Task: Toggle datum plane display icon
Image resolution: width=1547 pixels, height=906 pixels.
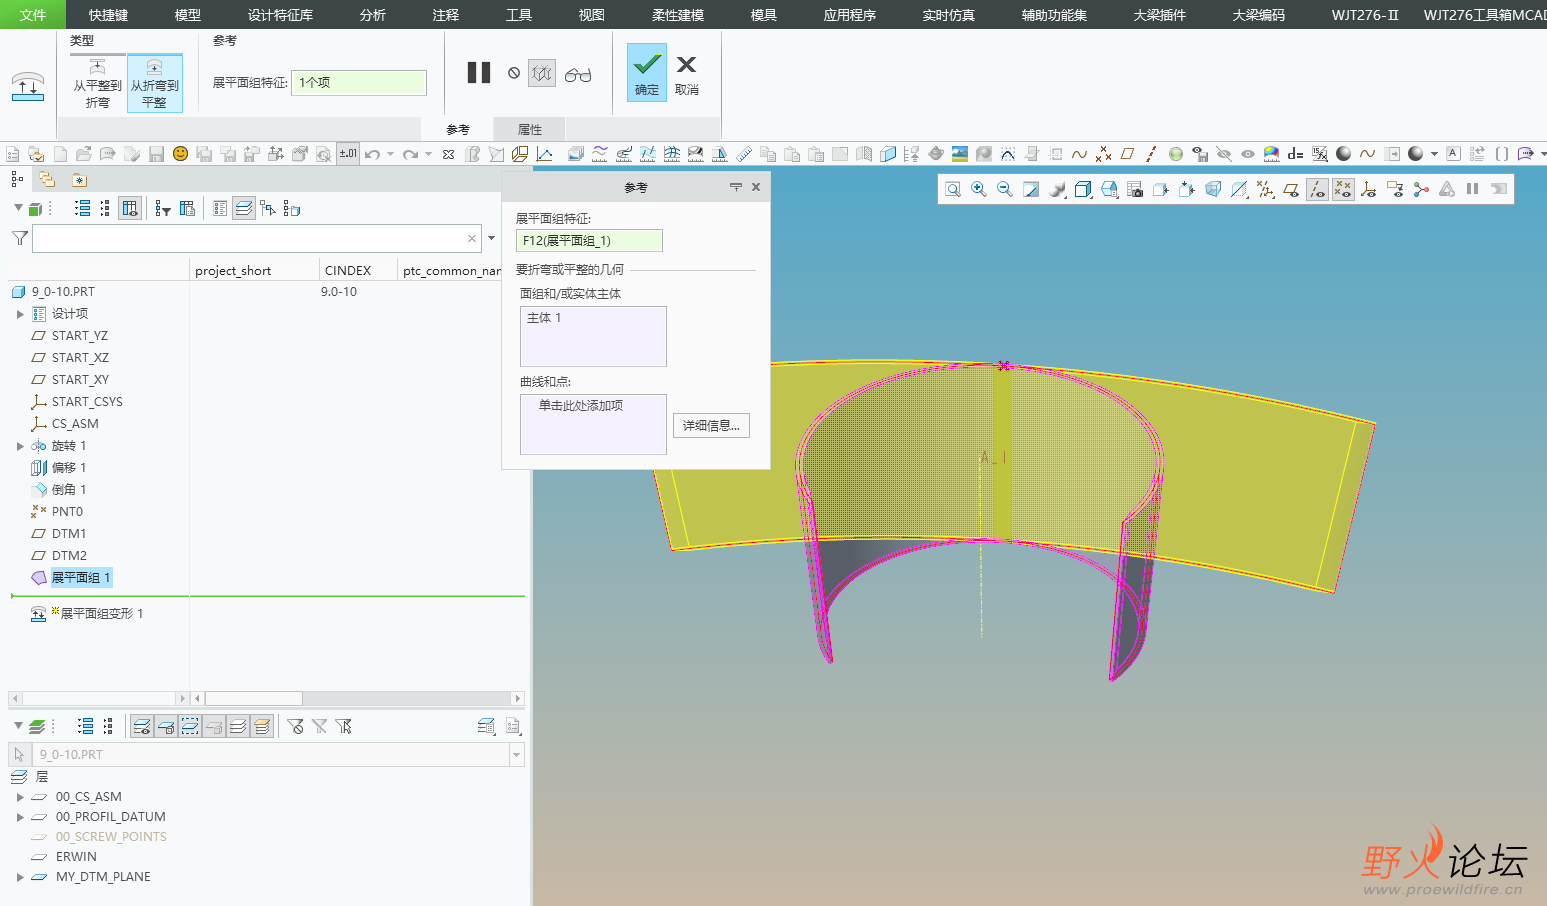Action: (1291, 189)
